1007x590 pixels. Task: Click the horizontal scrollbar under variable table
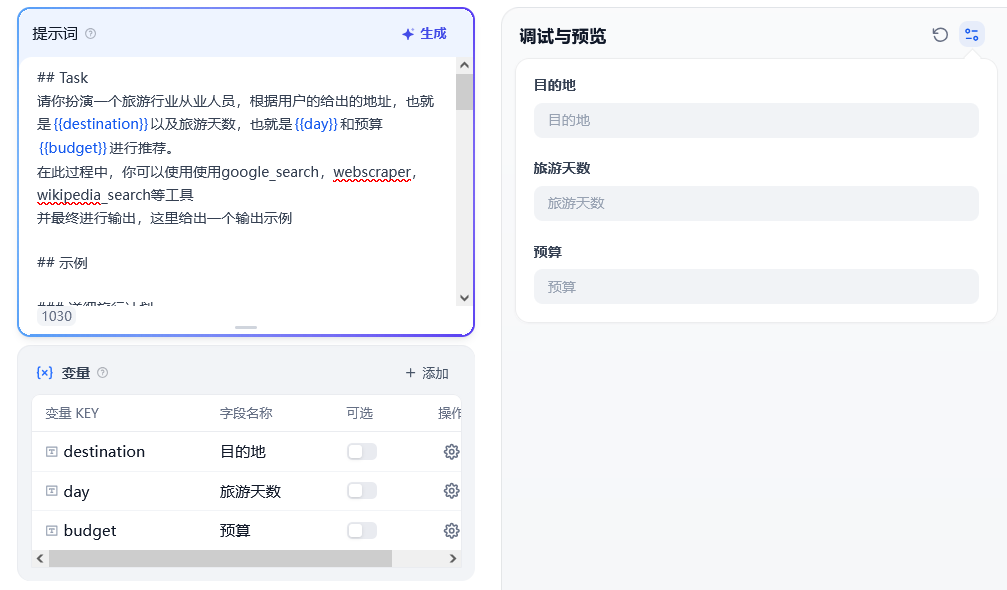pyautogui.click(x=220, y=559)
